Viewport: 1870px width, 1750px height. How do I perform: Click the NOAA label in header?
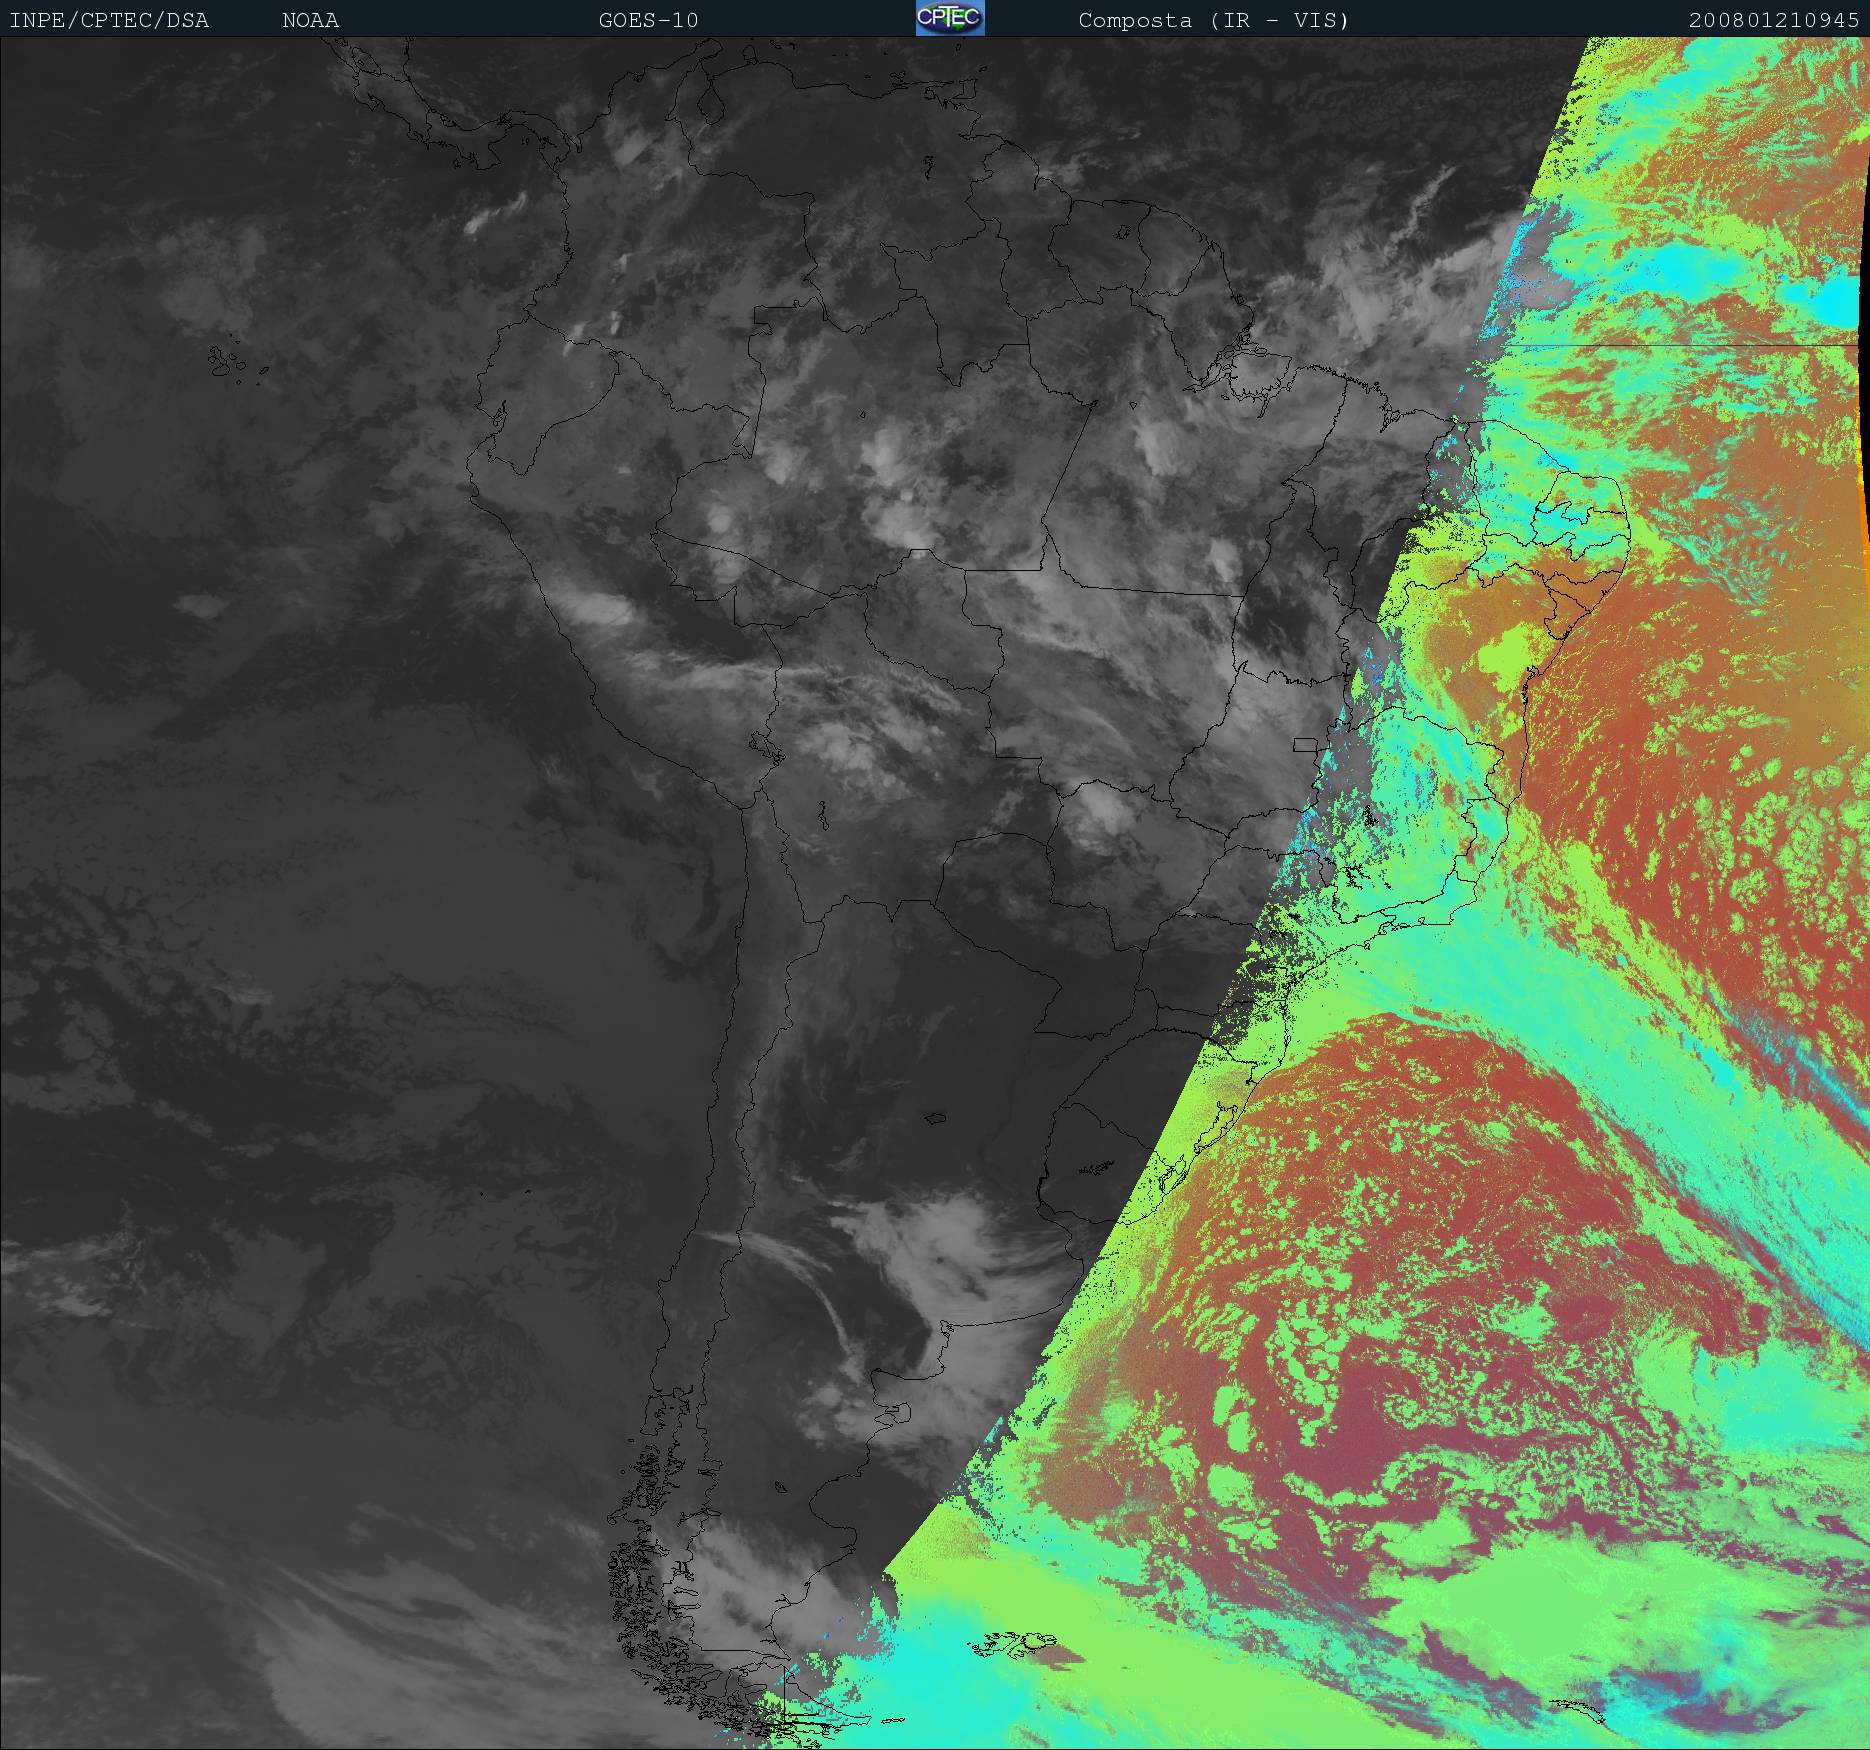click(x=310, y=20)
